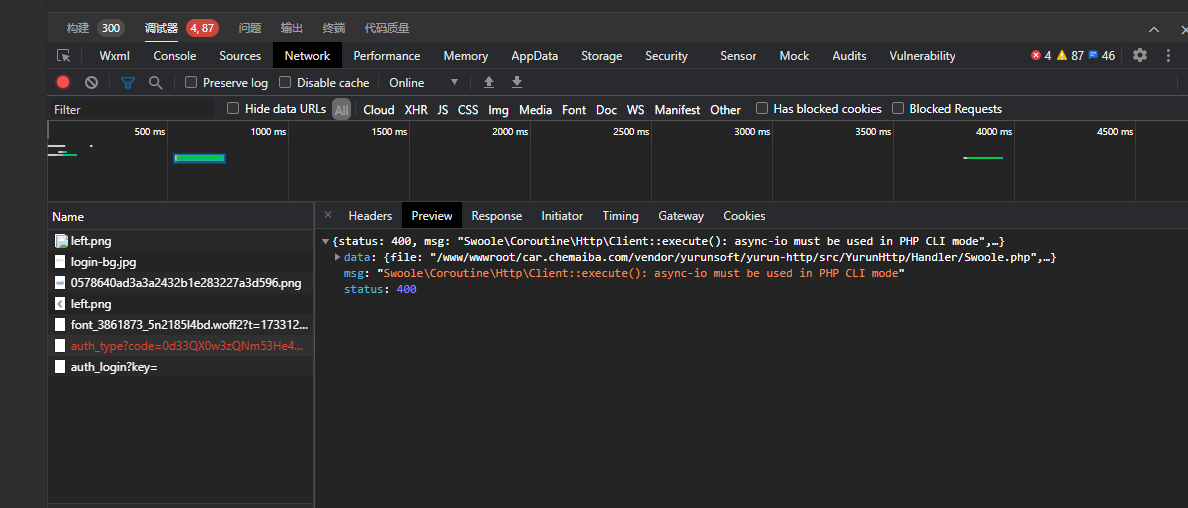Click the Filter text input
This screenshot has height=508, width=1188.
(x=133, y=109)
